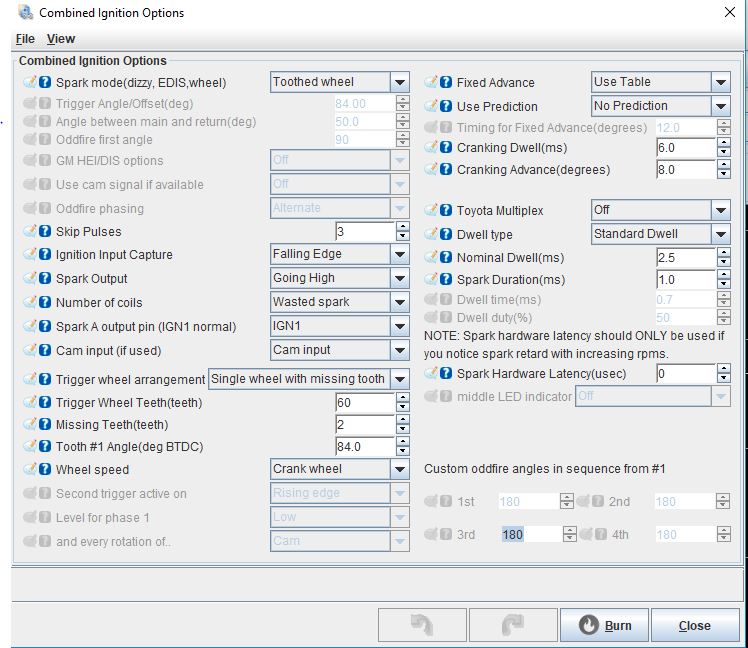Increase Skip Pulses with up arrow
This screenshot has width=748, height=648.
[x=402, y=227]
